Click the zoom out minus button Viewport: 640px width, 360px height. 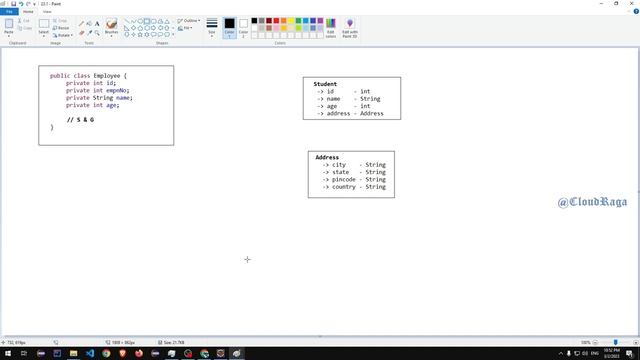point(596,342)
